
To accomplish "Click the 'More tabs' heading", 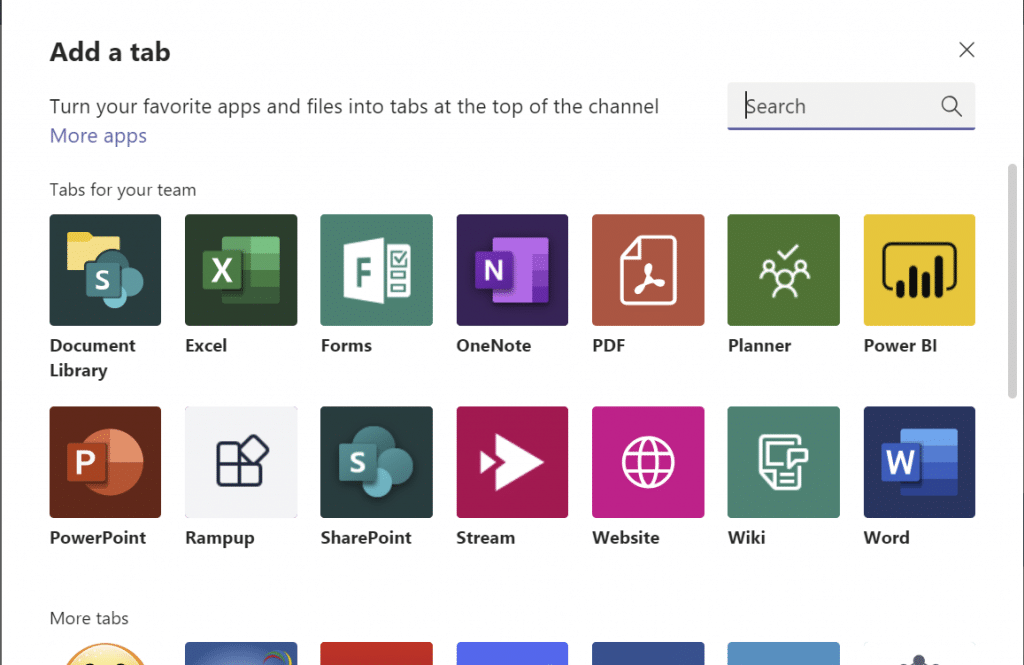I will coord(89,618).
